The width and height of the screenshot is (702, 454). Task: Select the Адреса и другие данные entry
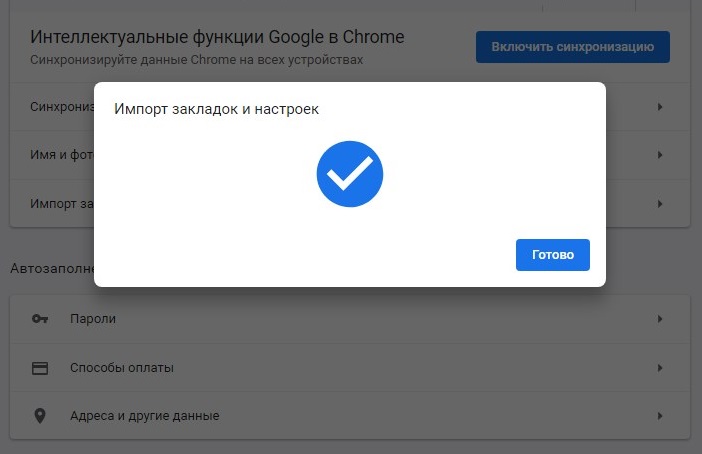pos(144,416)
